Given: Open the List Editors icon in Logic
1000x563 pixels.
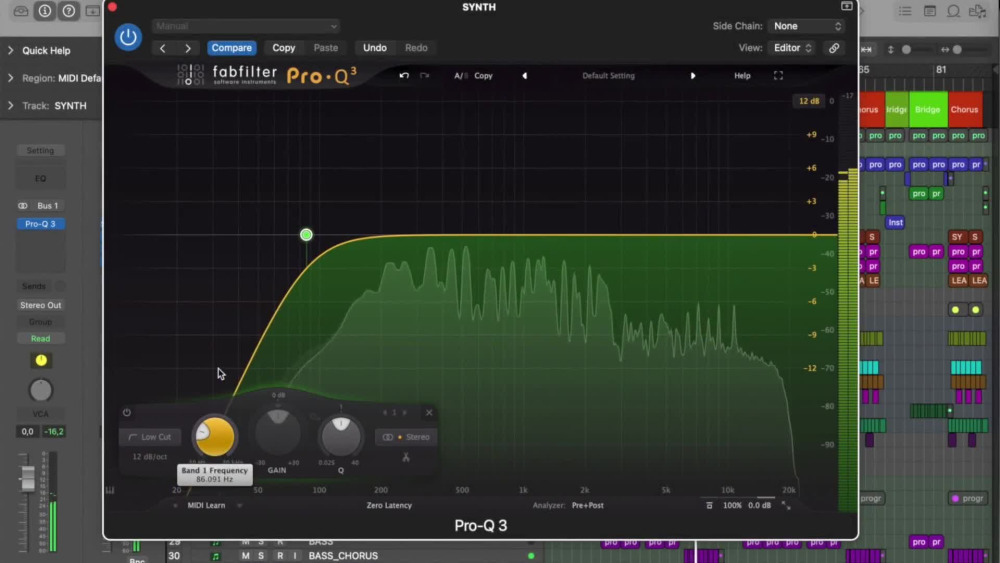Looking at the screenshot, I should (x=905, y=11).
